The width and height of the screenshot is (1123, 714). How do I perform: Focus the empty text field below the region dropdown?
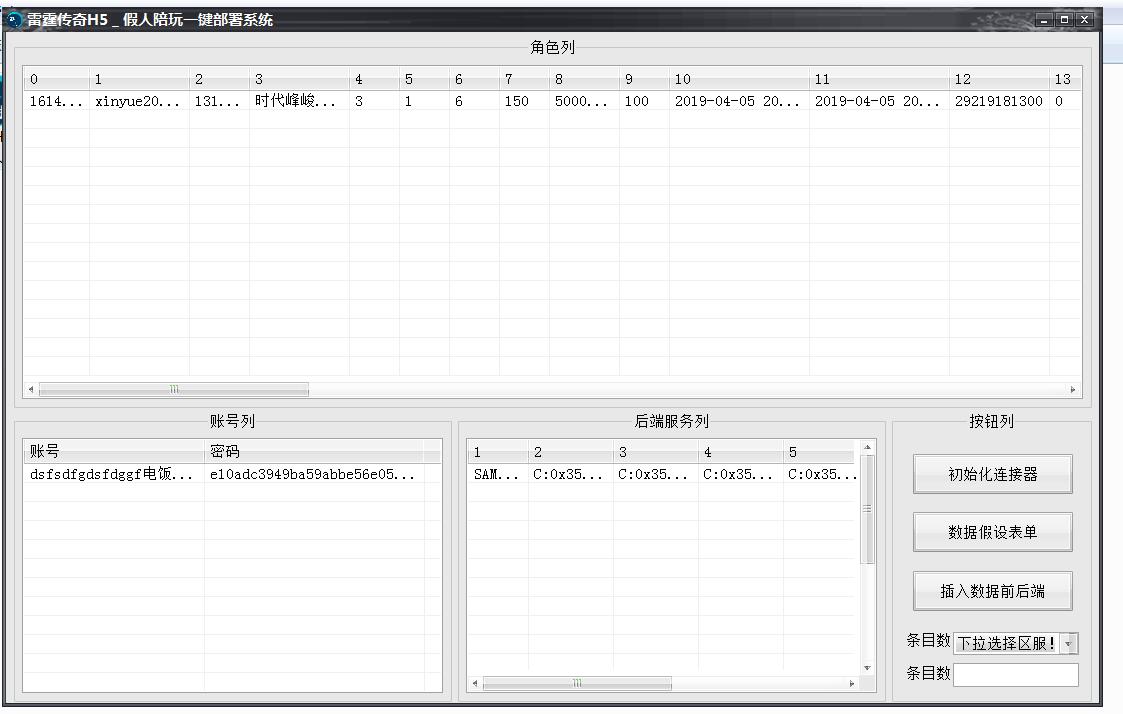point(1015,675)
